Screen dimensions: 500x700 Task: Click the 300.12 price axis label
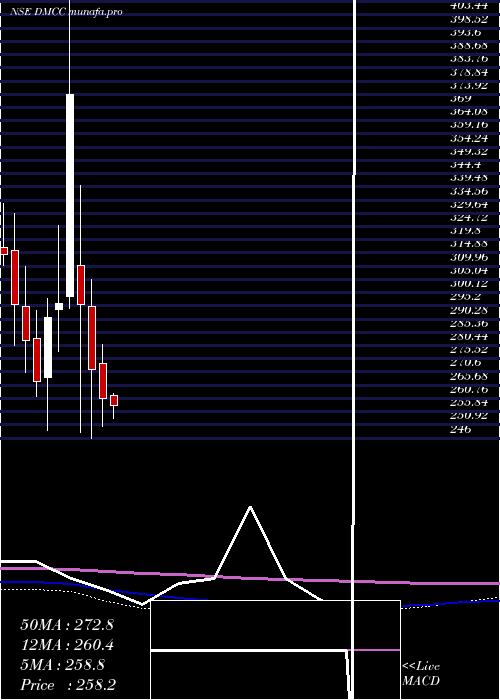point(469,283)
